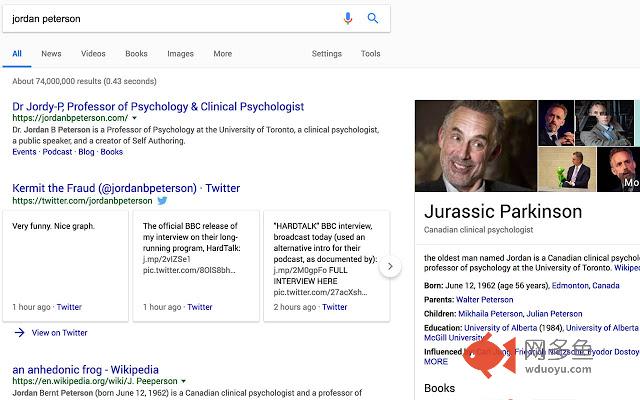Click the McGill University link
The image size is (640, 400).
(x=453, y=338)
